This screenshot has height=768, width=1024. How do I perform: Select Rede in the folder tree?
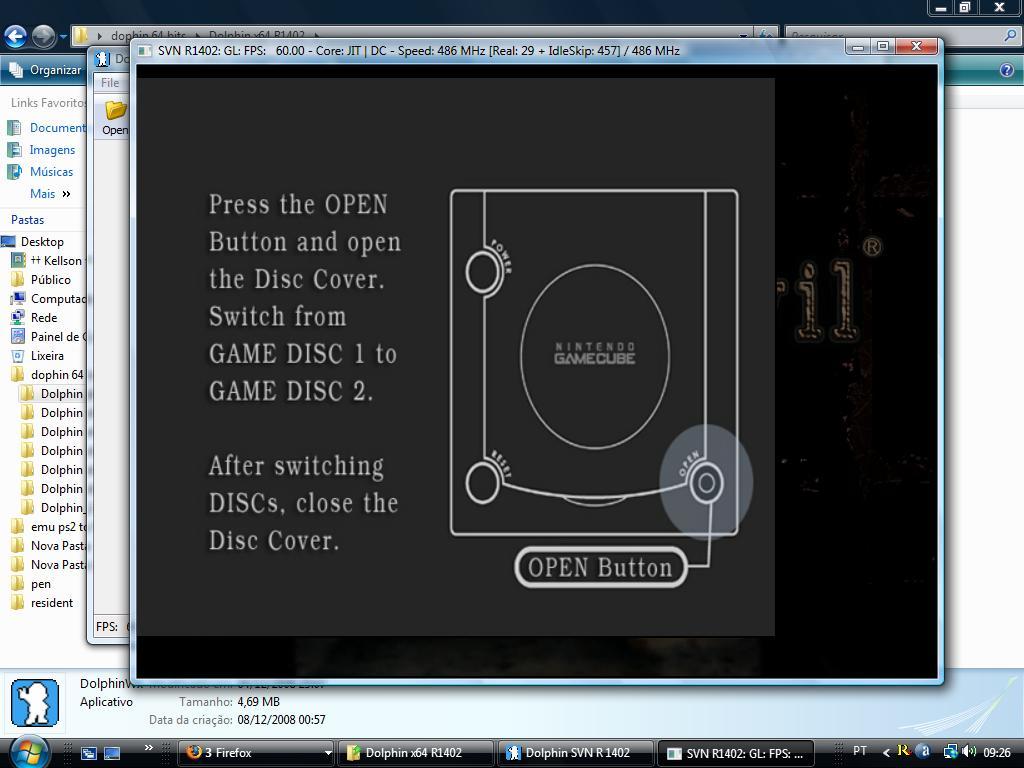(x=35, y=317)
